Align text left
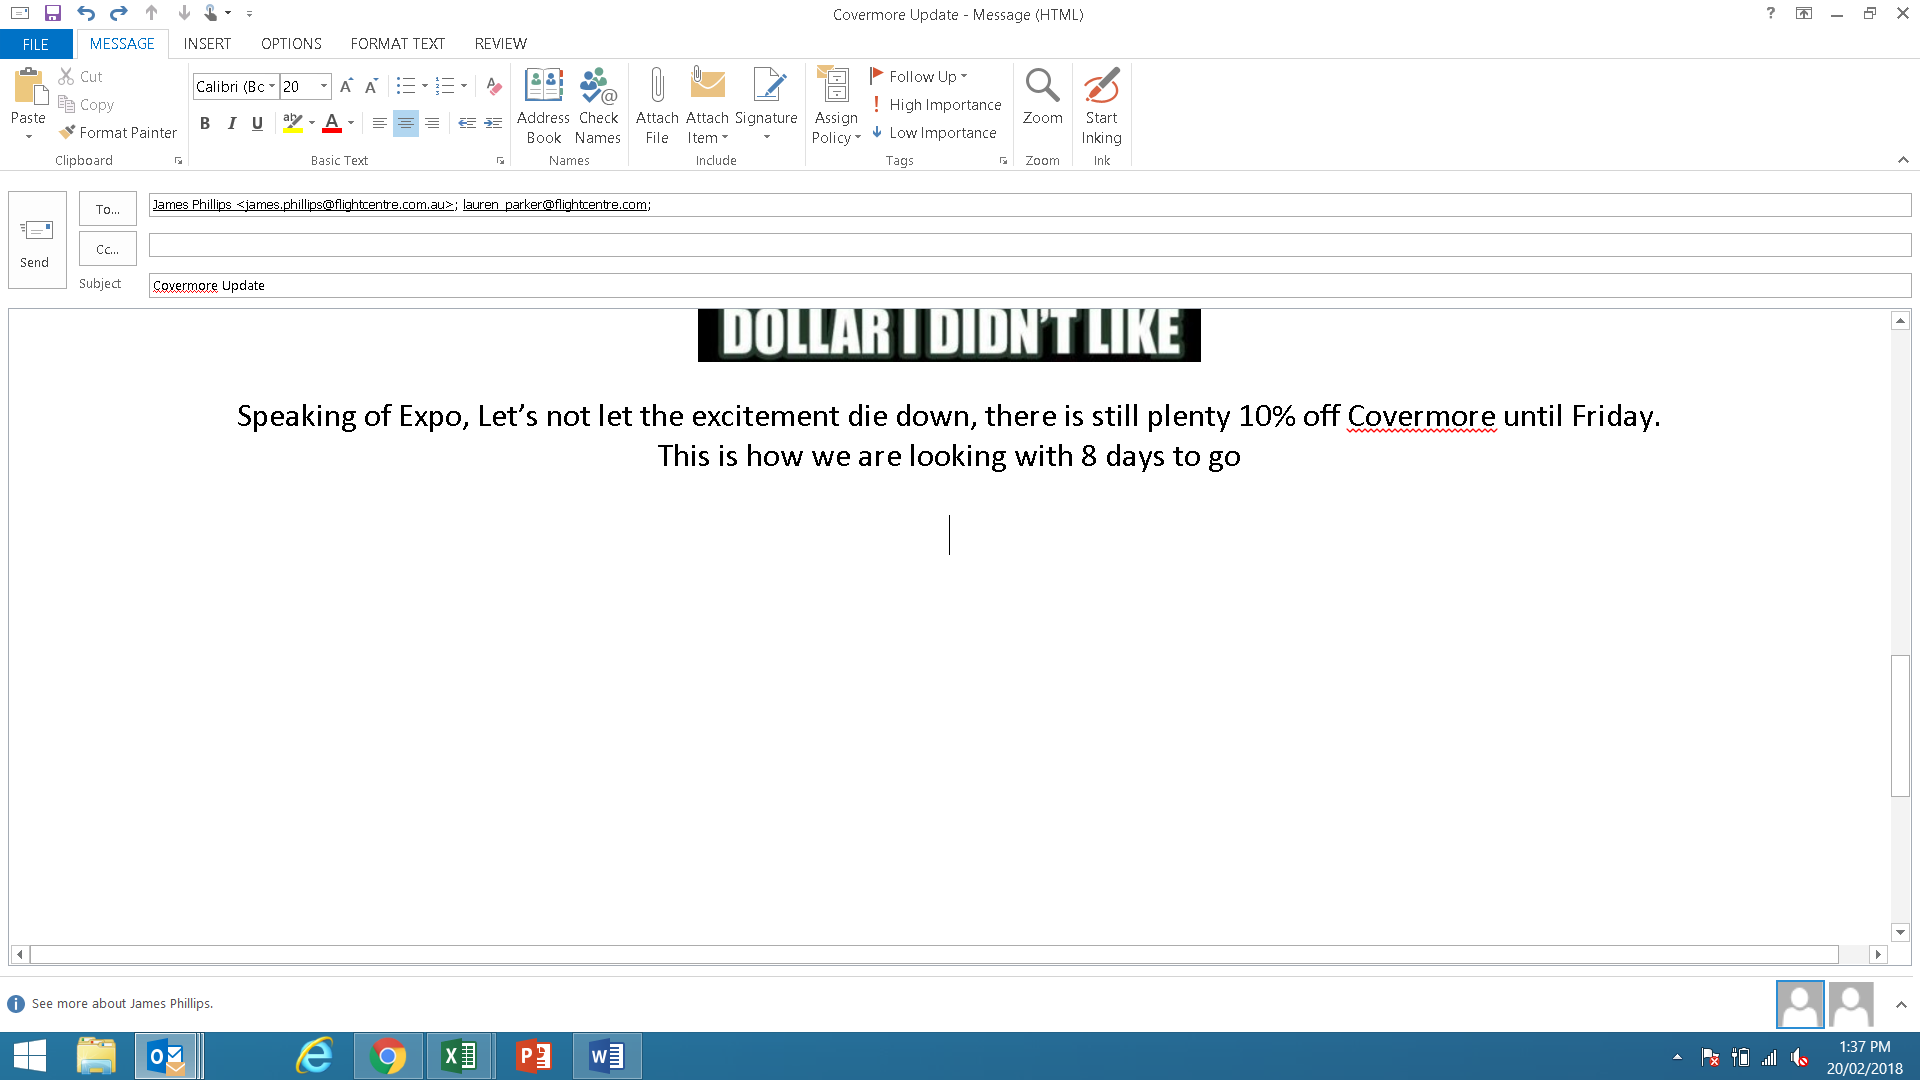This screenshot has width=1920, height=1080. coord(379,123)
